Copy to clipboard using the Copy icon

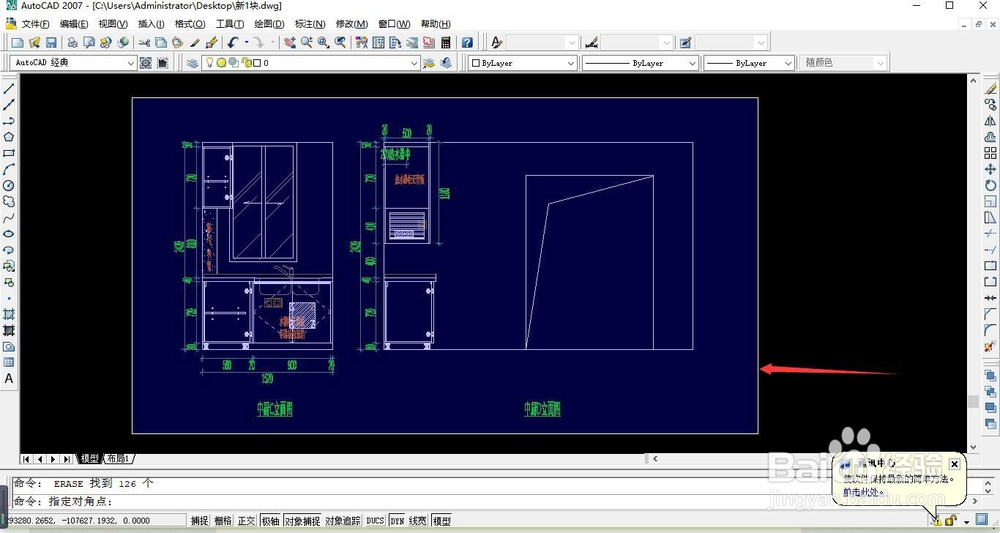coord(161,43)
